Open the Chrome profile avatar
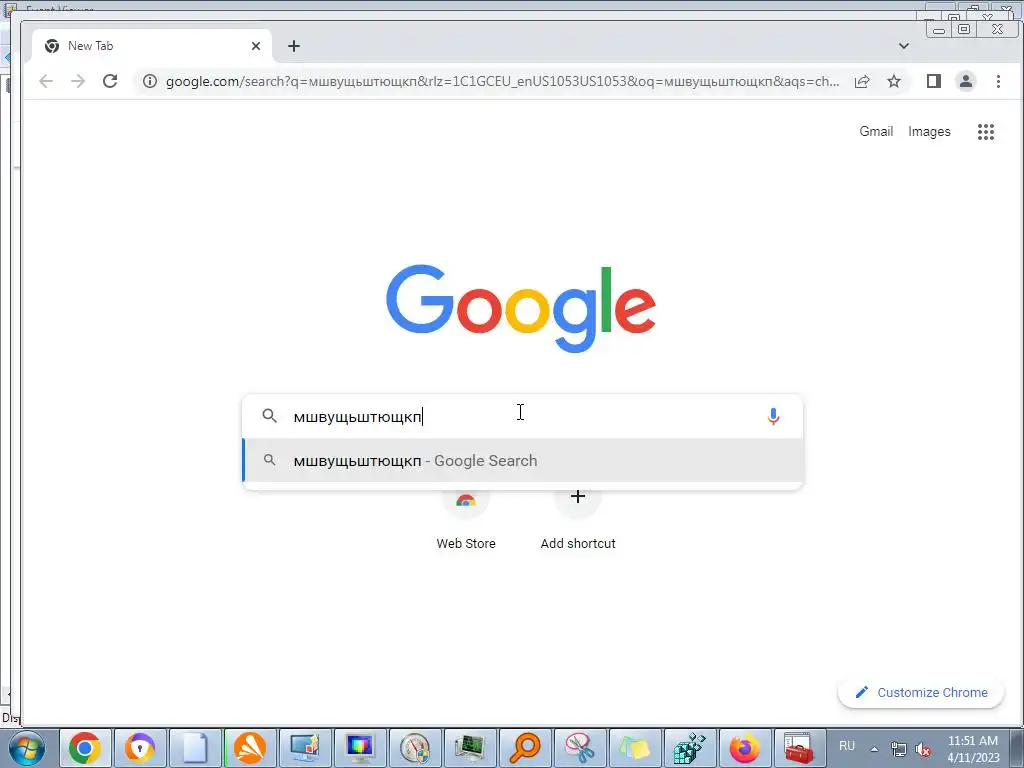 966,81
